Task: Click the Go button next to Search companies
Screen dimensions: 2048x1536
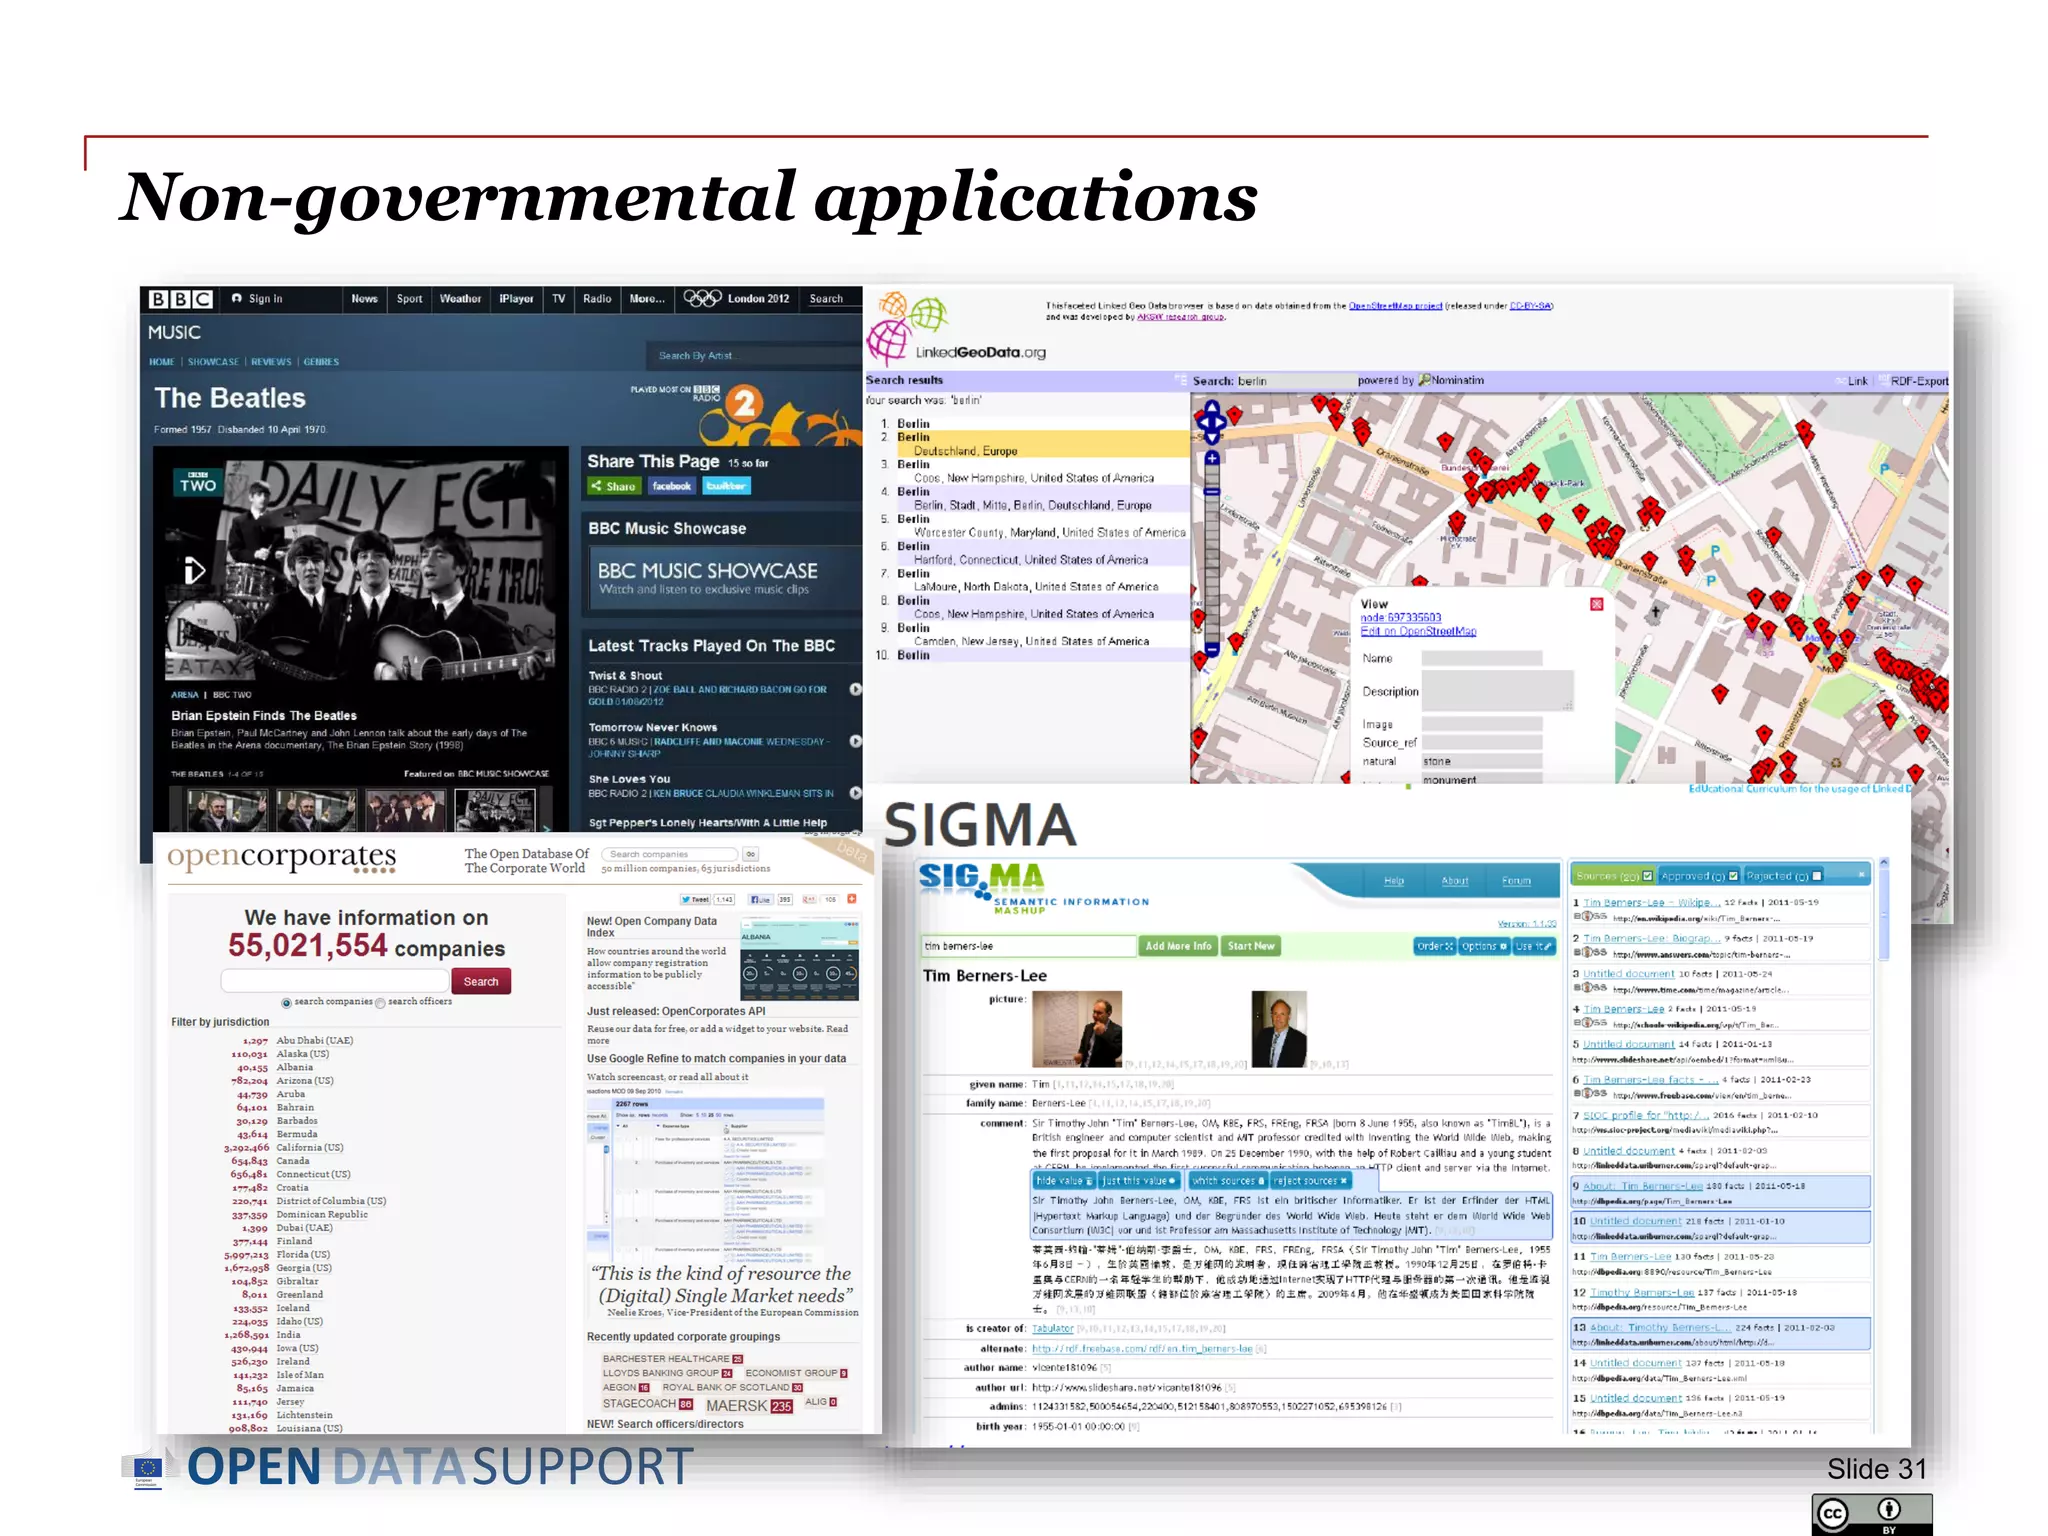Action: [x=751, y=854]
